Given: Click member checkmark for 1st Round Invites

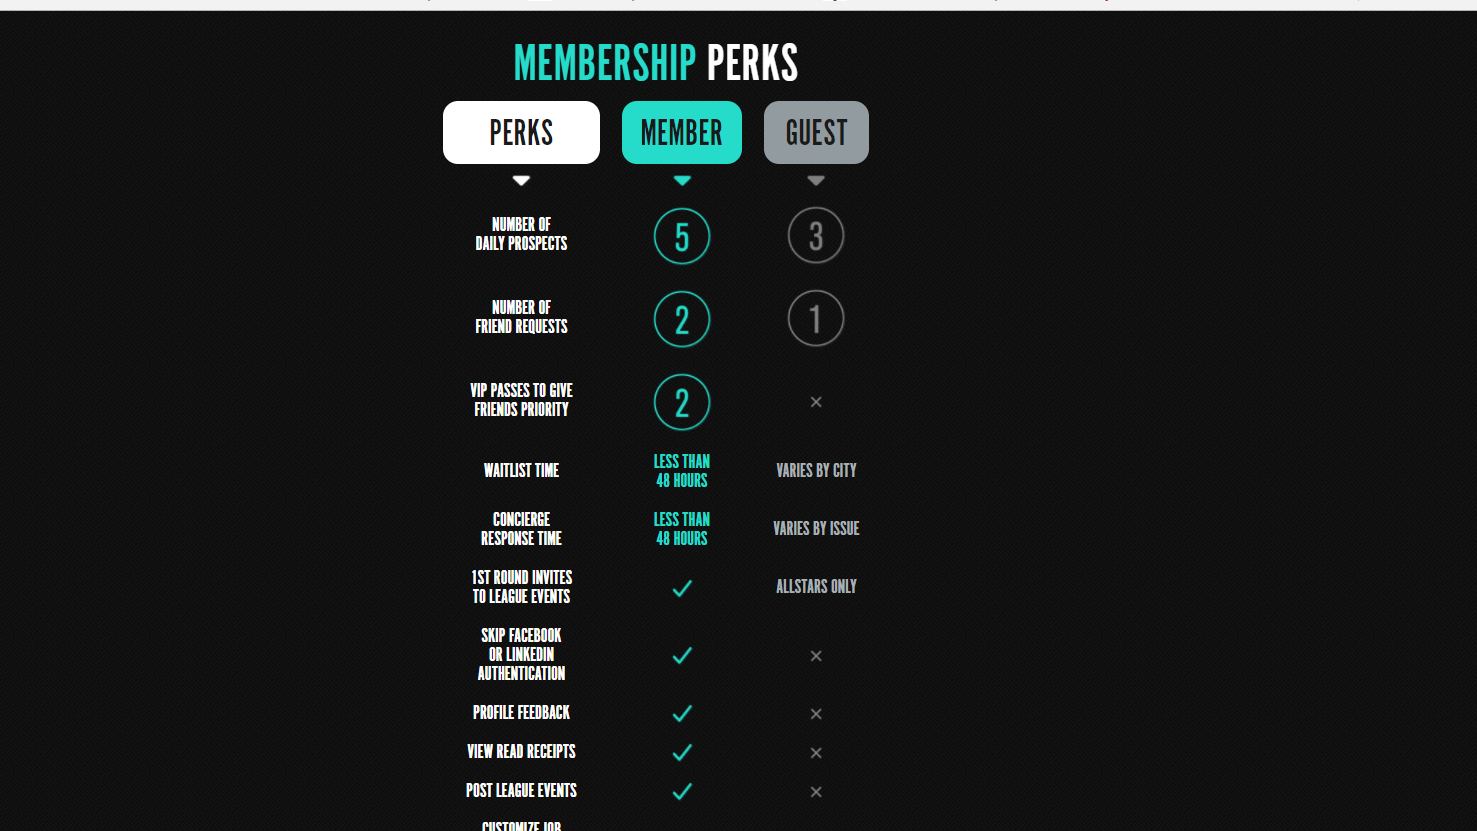Looking at the screenshot, I should 682,588.
